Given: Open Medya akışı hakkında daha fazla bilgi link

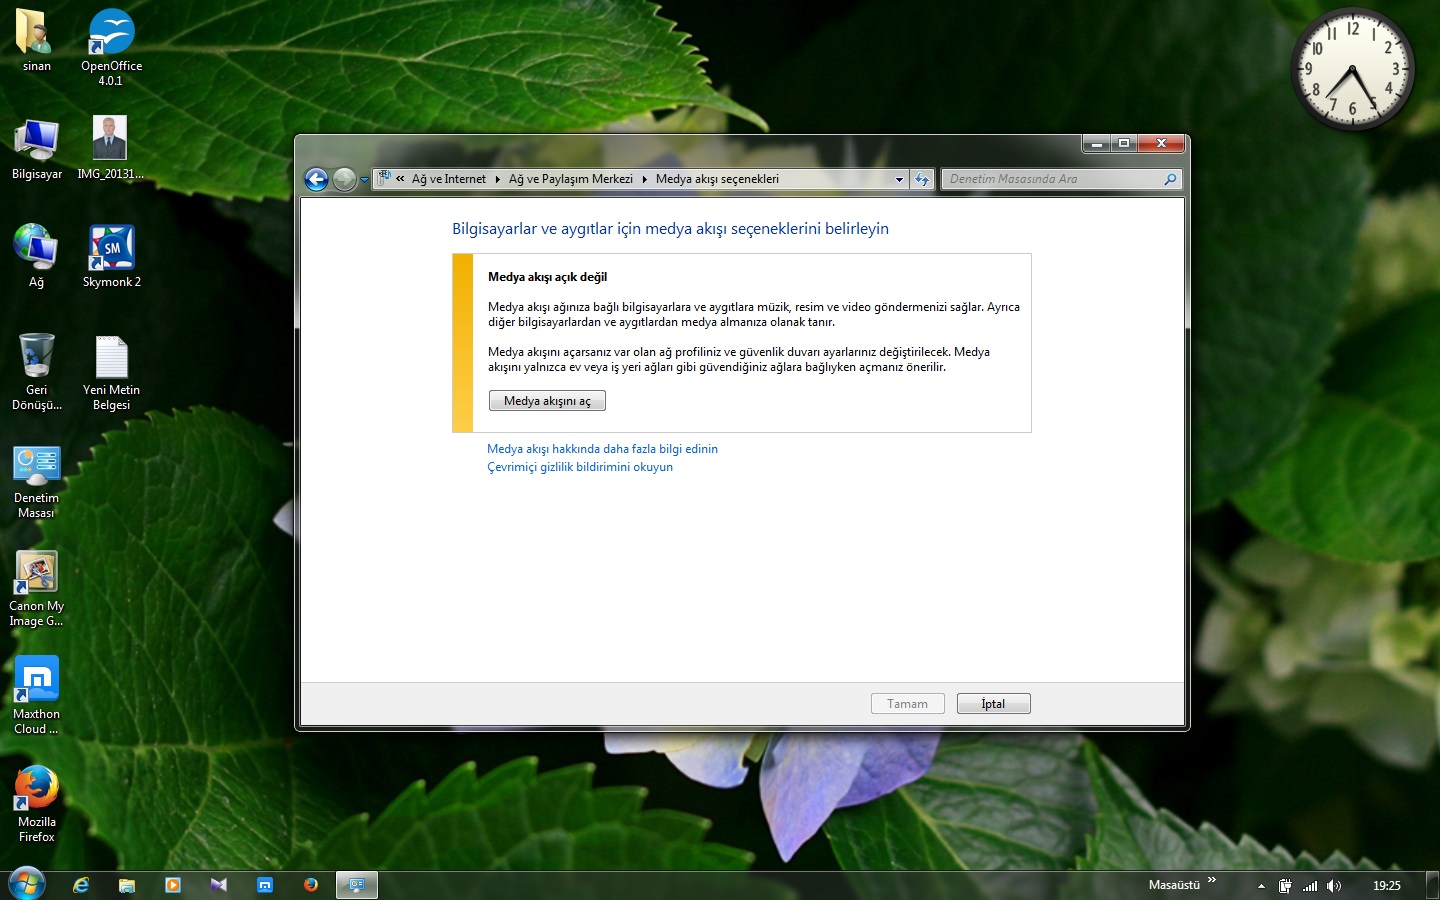Looking at the screenshot, I should coord(602,449).
